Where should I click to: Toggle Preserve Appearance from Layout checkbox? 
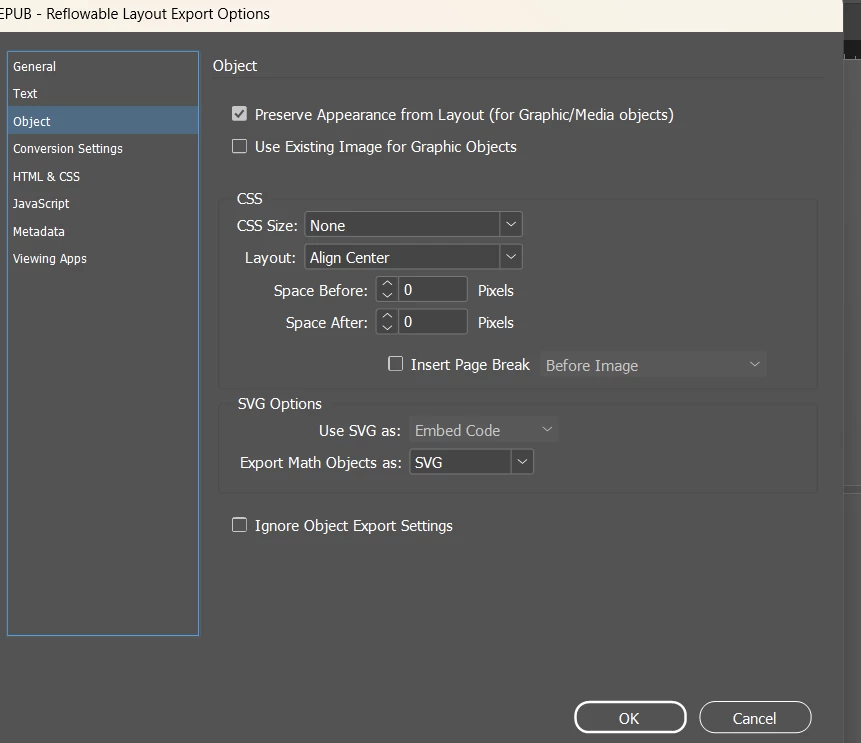pyautogui.click(x=239, y=114)
